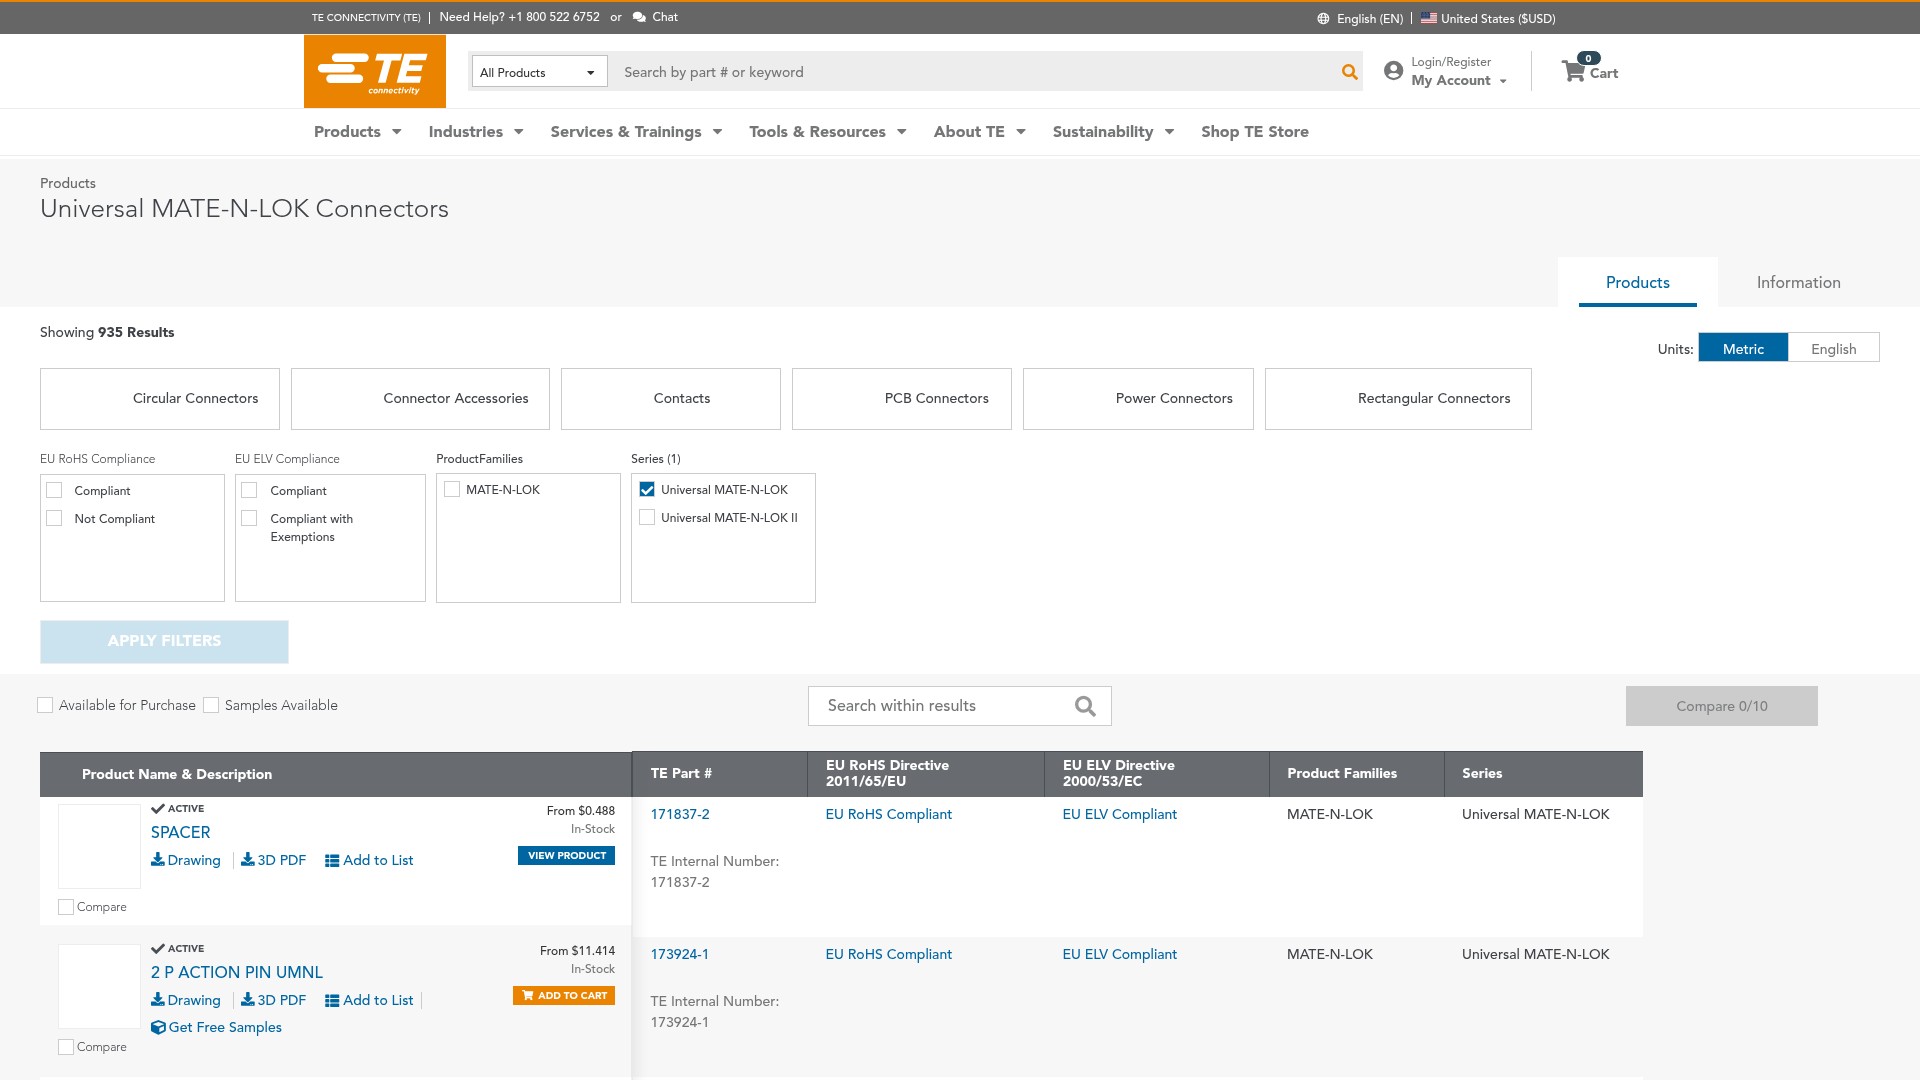
Task: Open the All Products dropdown
Action: (539, 72)
